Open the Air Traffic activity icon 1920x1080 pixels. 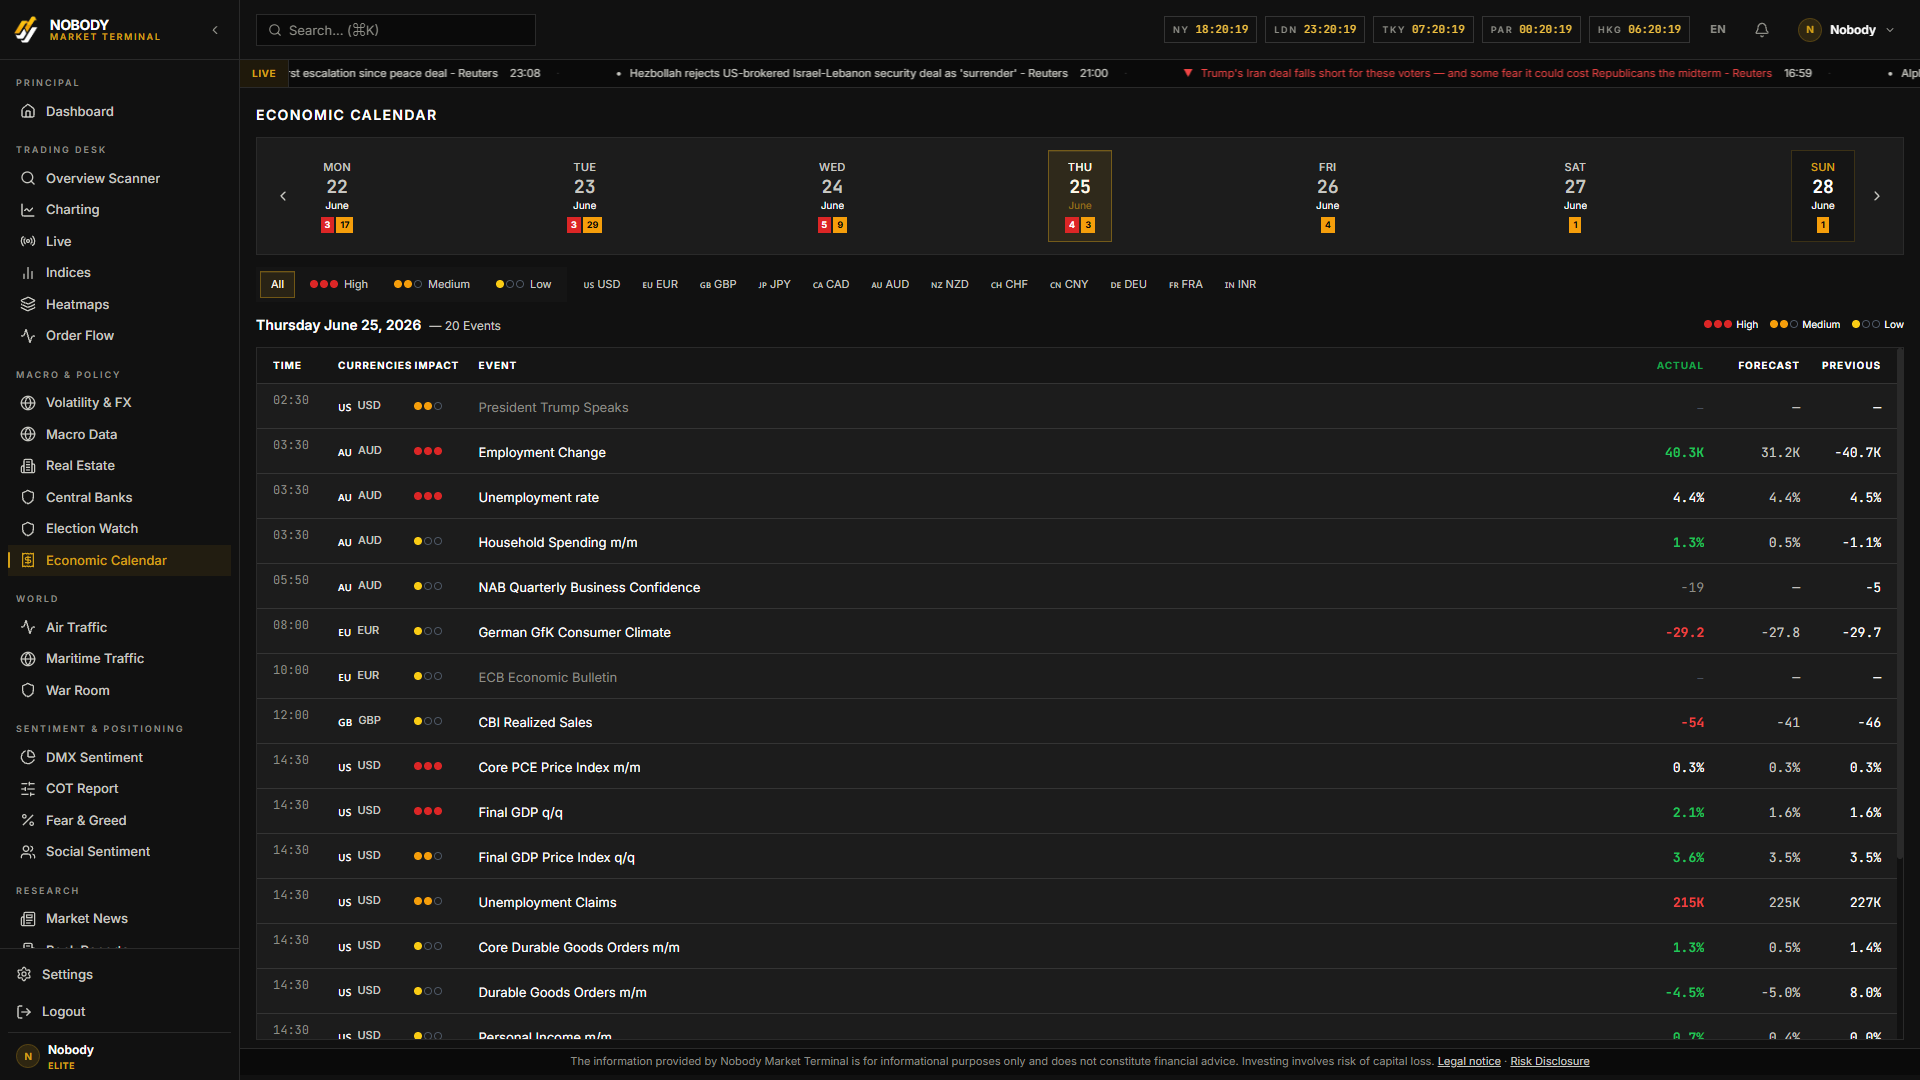tap(28, 627)
